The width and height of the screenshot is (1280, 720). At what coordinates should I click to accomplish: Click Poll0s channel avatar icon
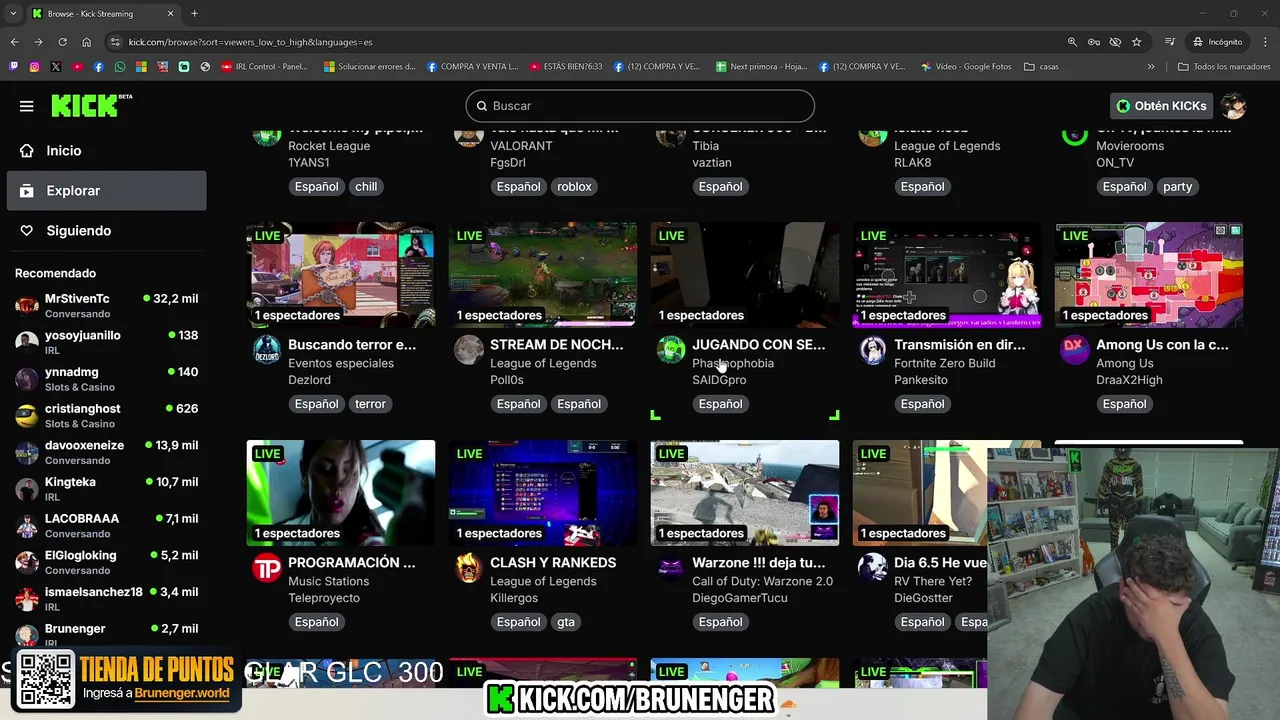pos(469,350)
